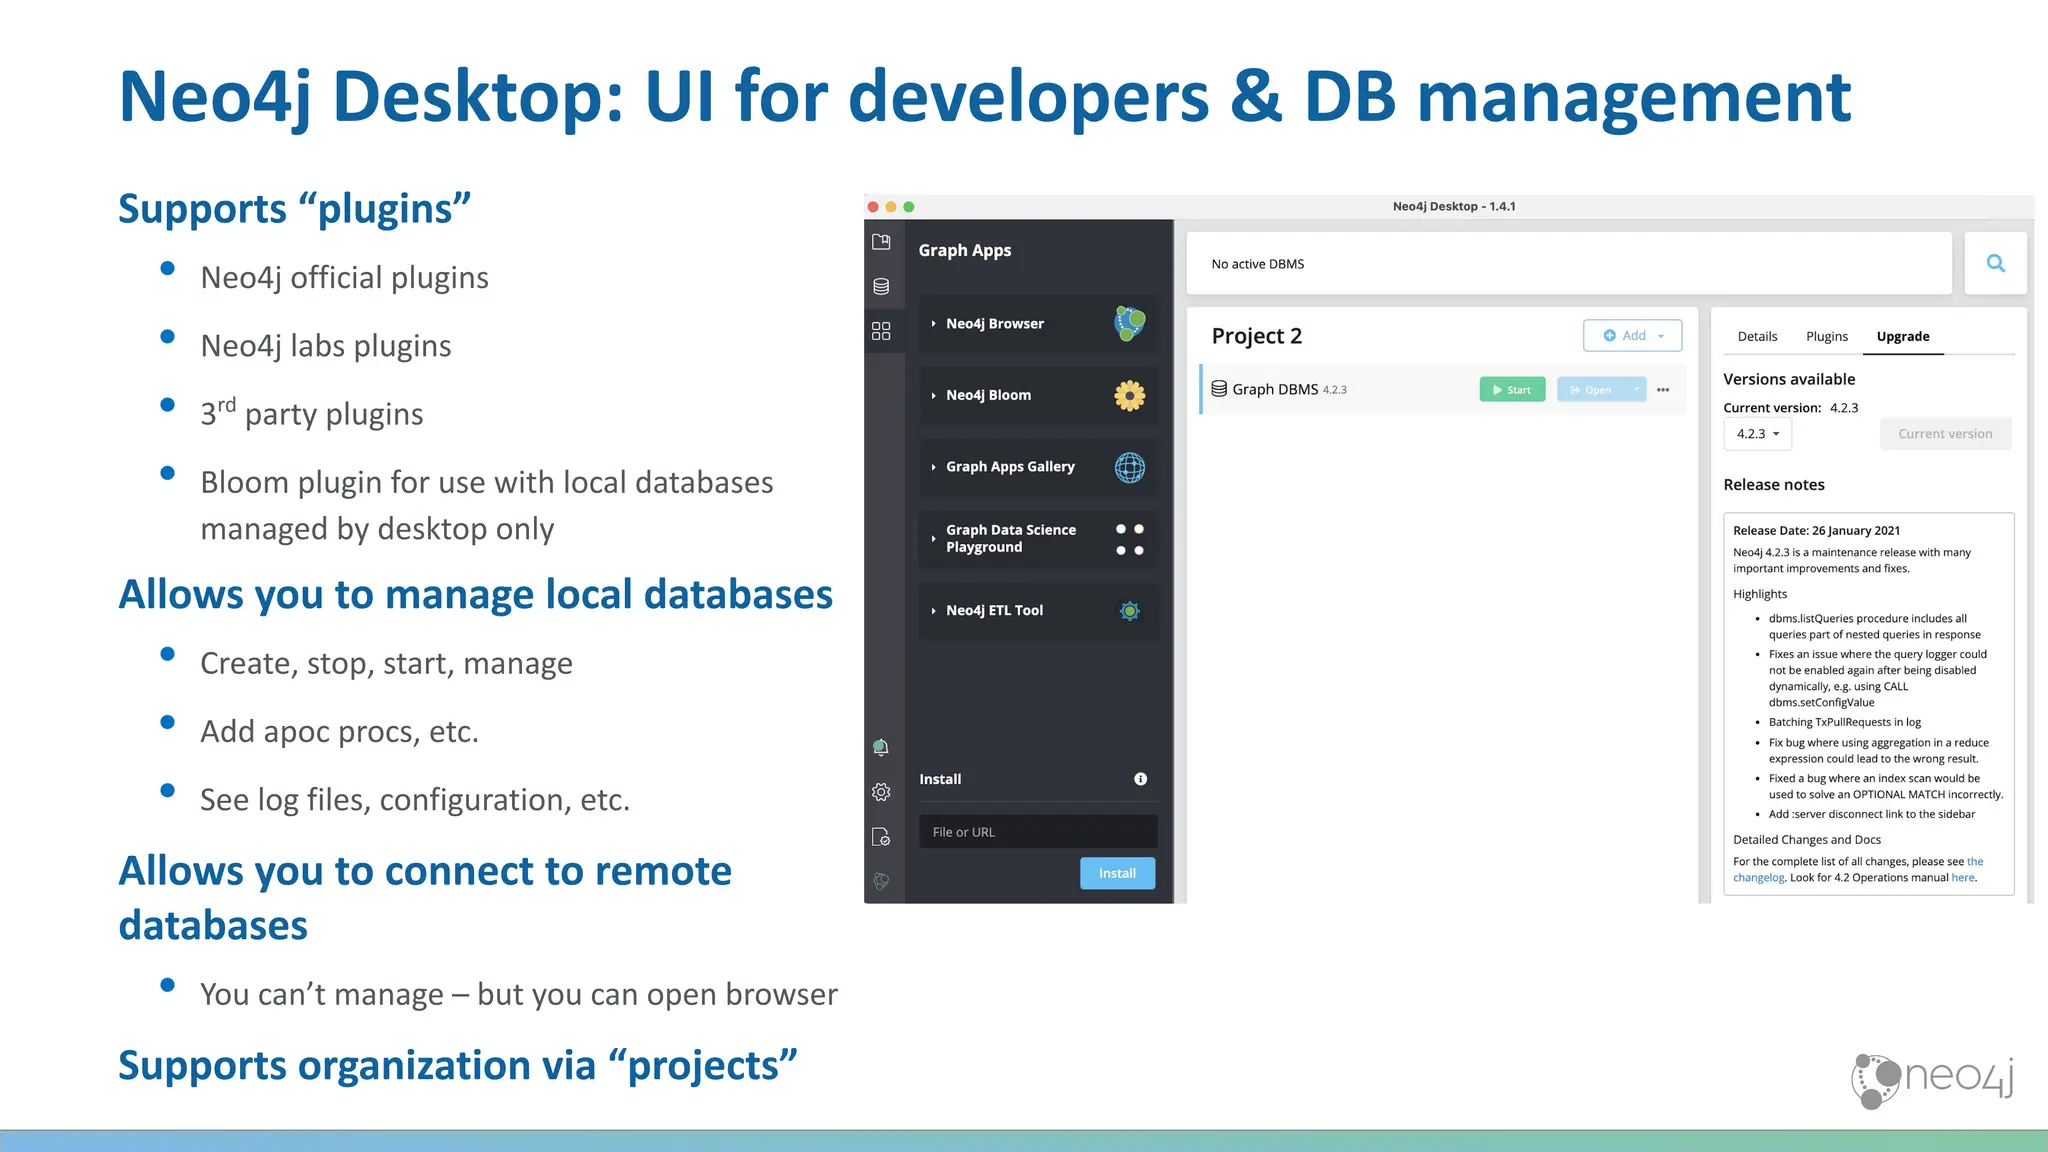Click the File or URL input field
2048x1152 pixels.
tap(1038, 832)
